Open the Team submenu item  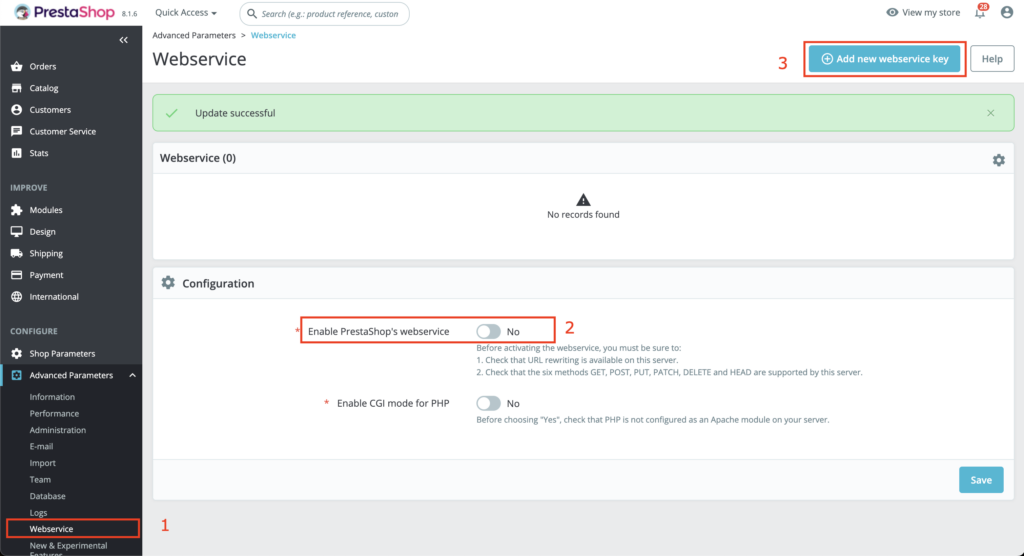[40, 480]
